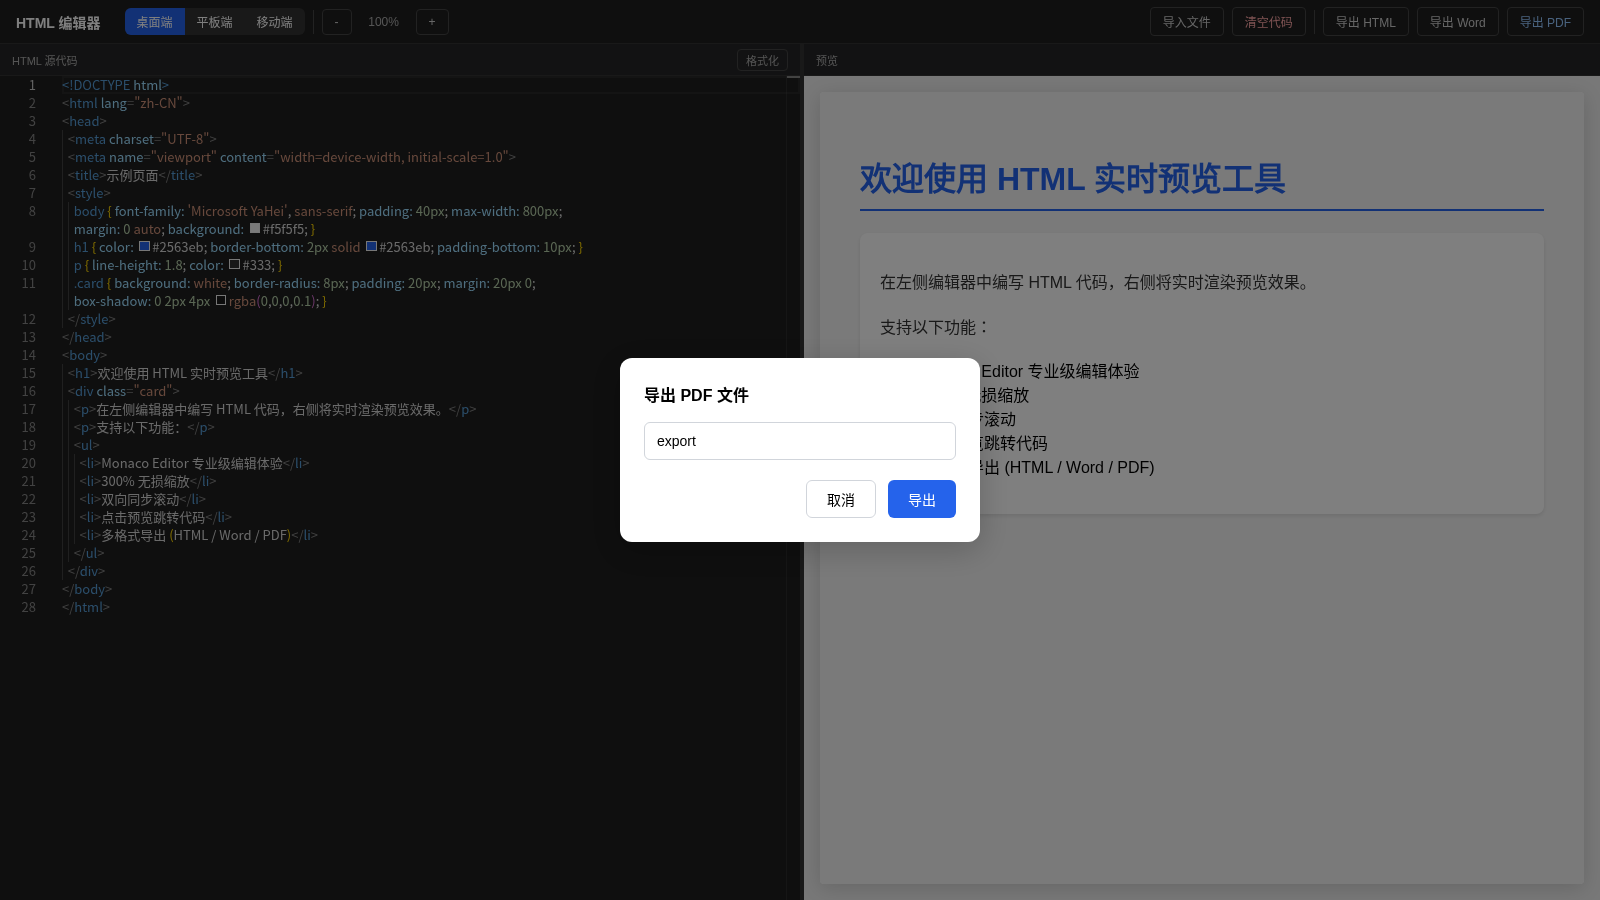
Task: Click the 导出 HTML button
Action: click(1365, 22)
